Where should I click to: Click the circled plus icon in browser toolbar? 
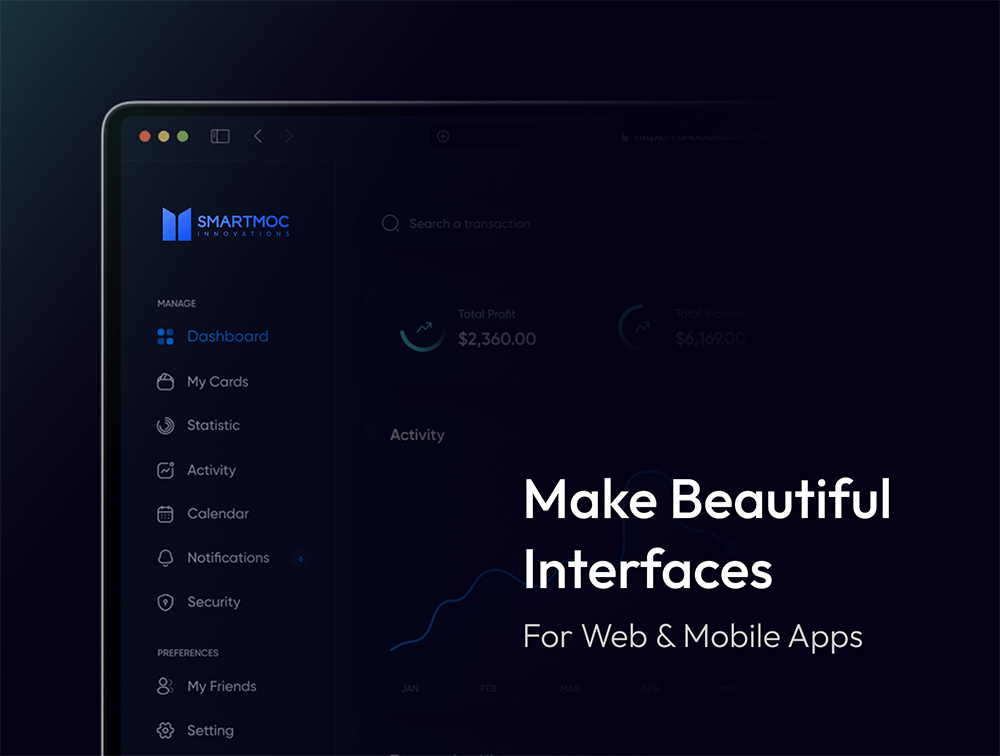click(443, 136)
